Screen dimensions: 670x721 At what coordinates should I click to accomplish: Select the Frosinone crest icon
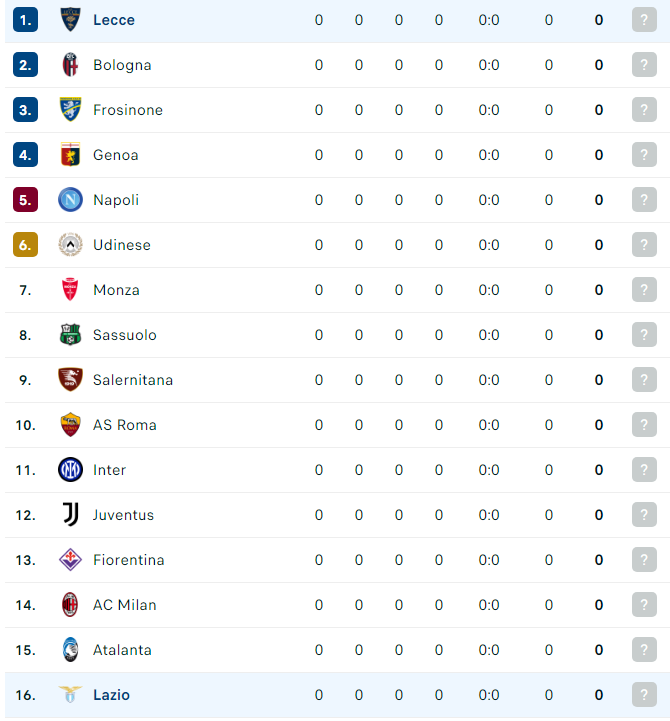70,109
